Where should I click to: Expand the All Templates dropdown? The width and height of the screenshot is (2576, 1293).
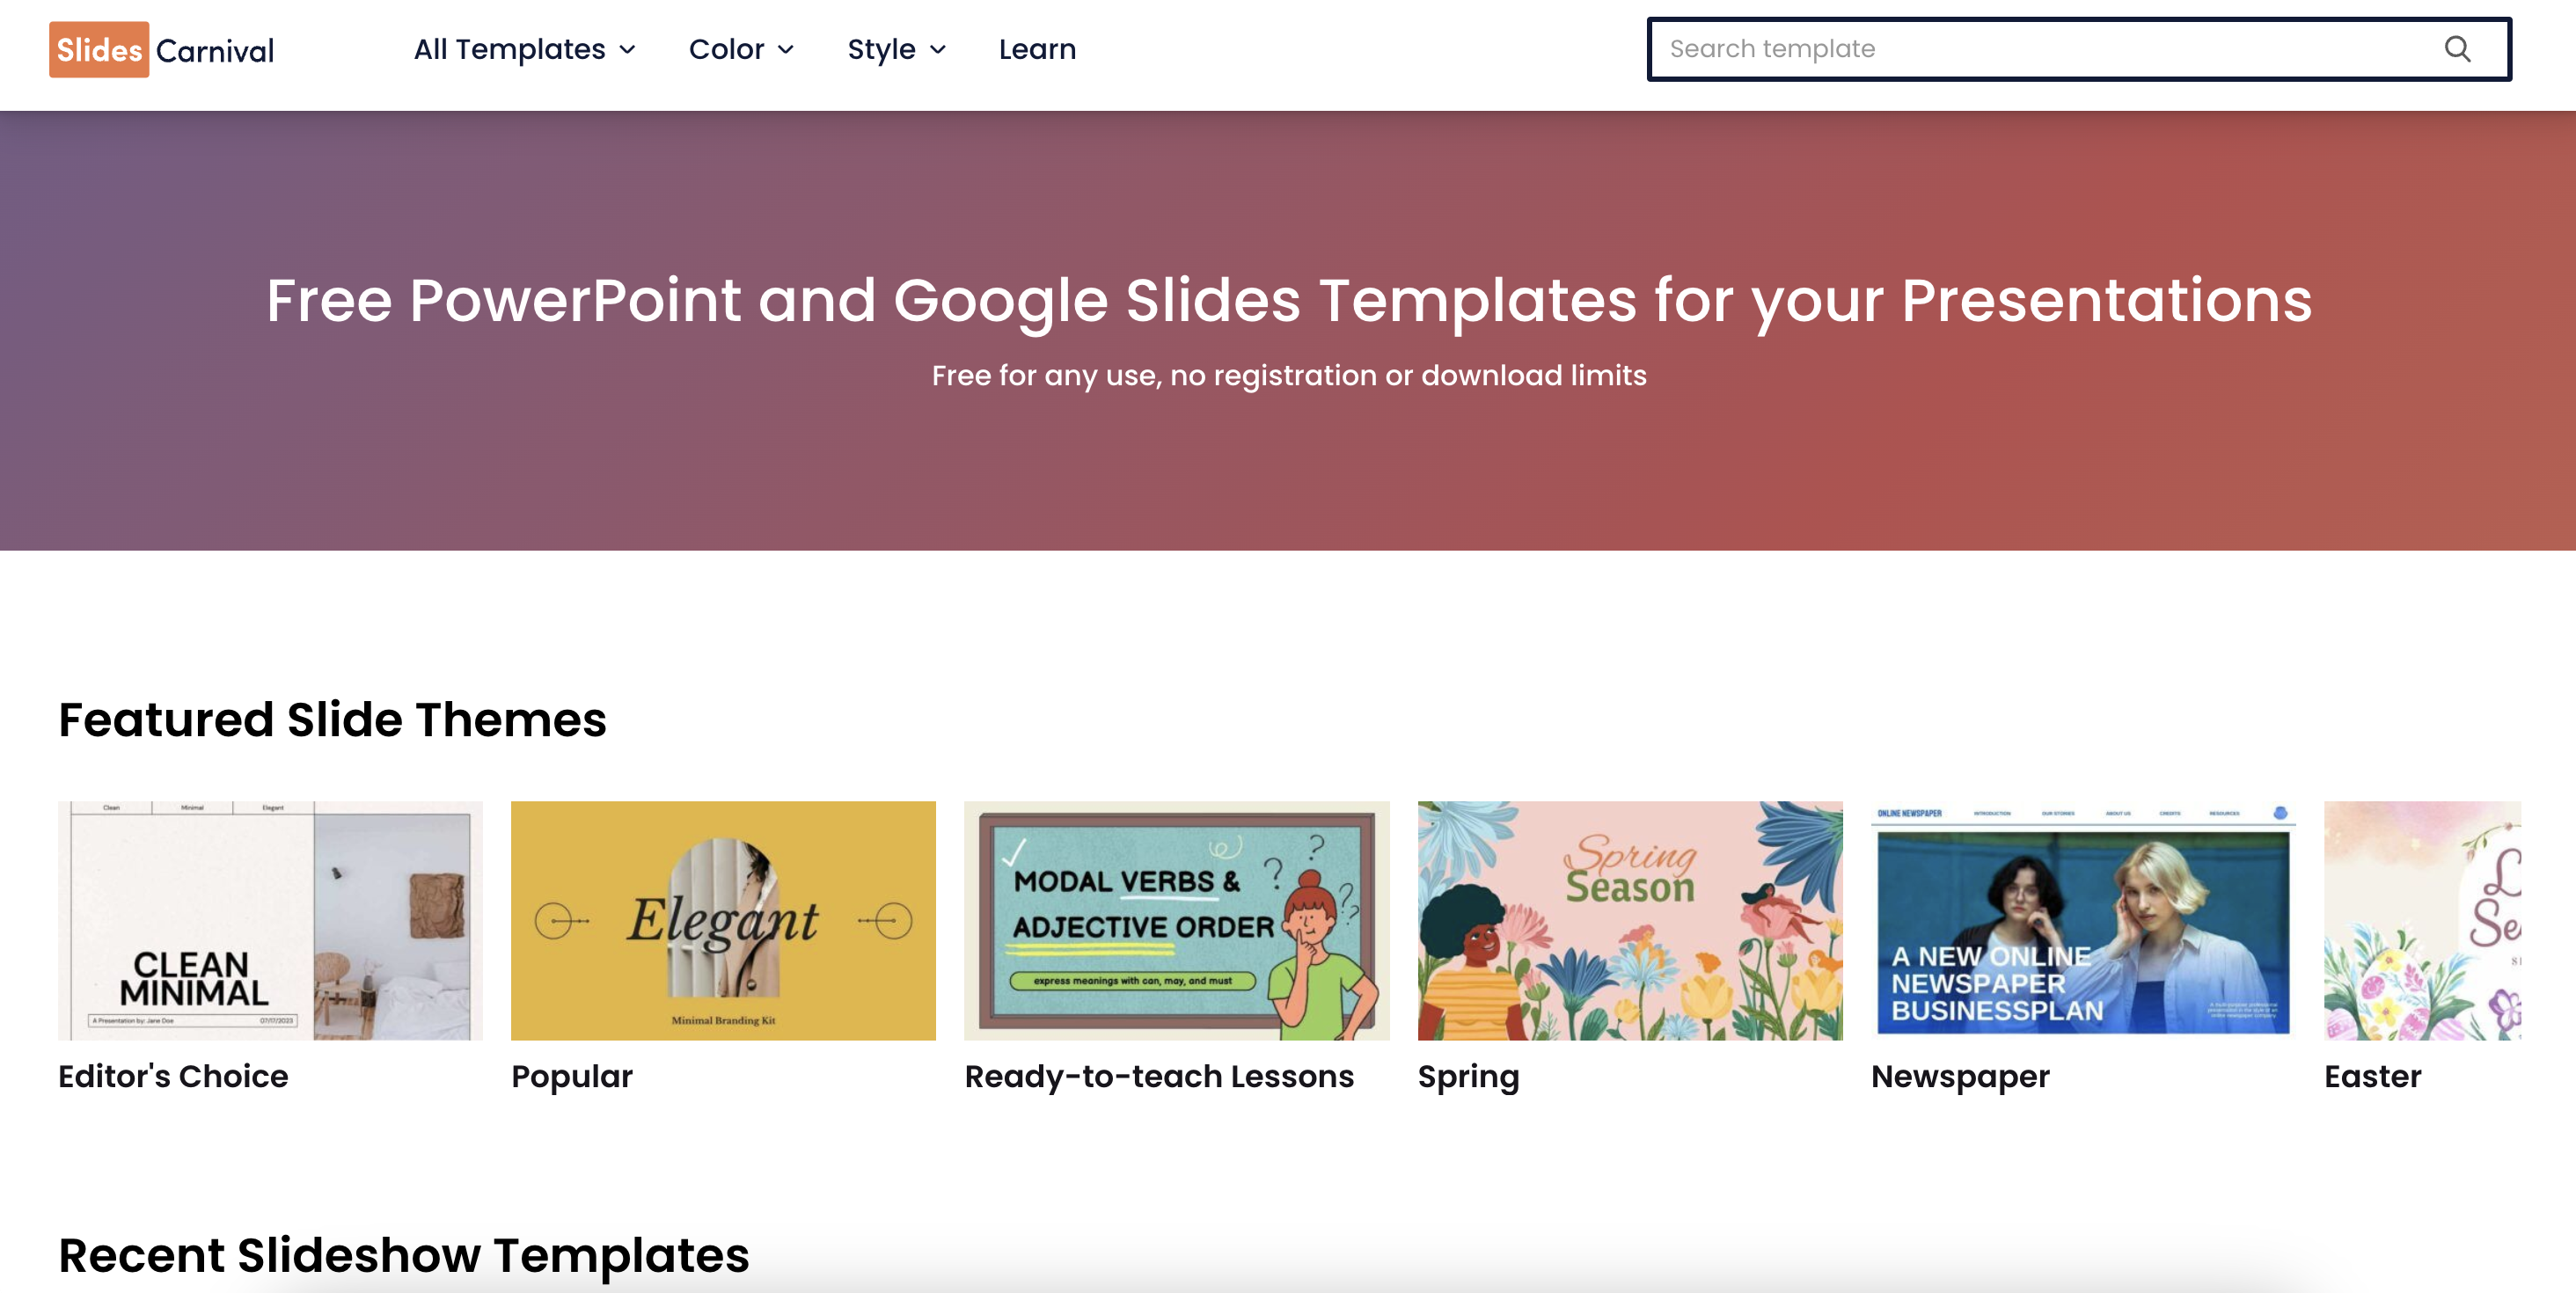click(x=524, y=49)
